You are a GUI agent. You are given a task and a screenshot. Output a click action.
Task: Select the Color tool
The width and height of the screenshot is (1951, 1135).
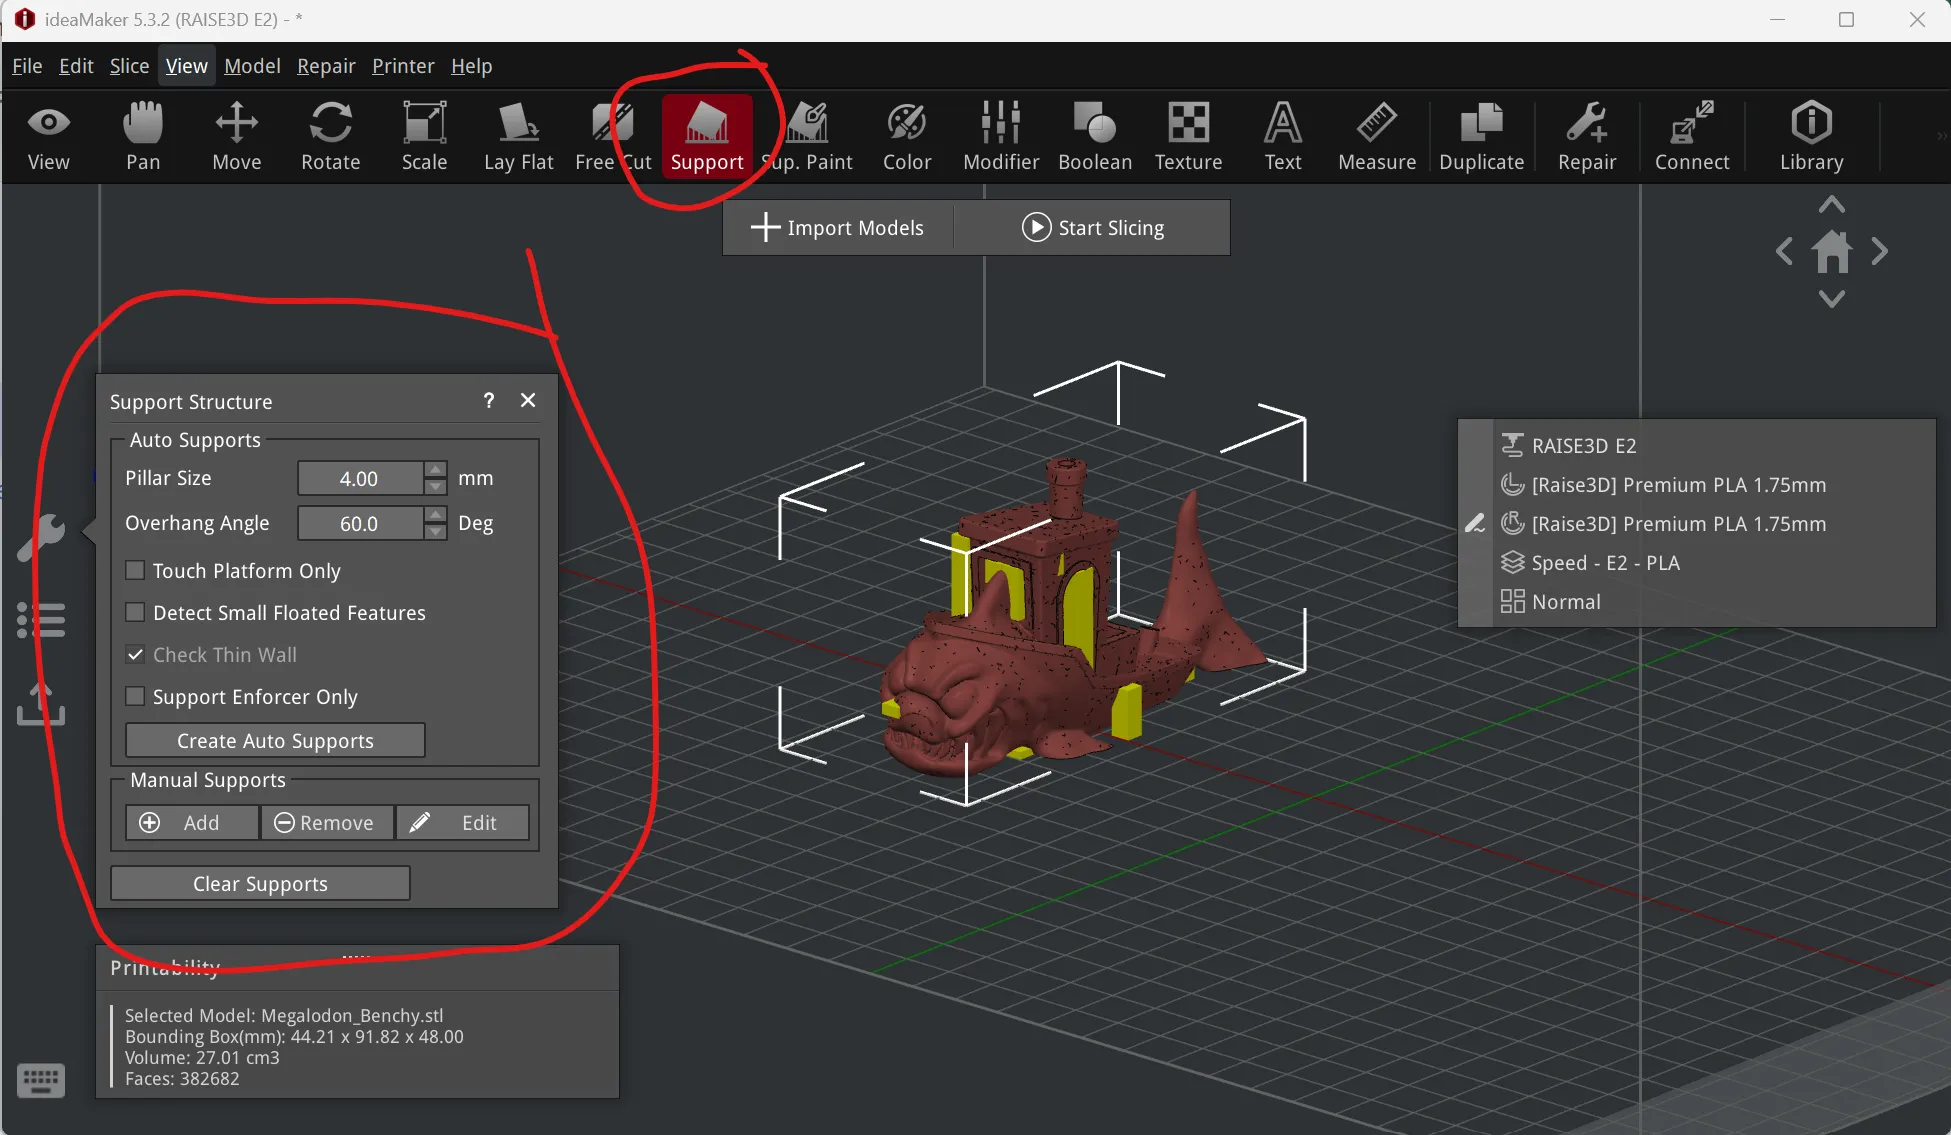pyautogui.click(x=907, y=137)
